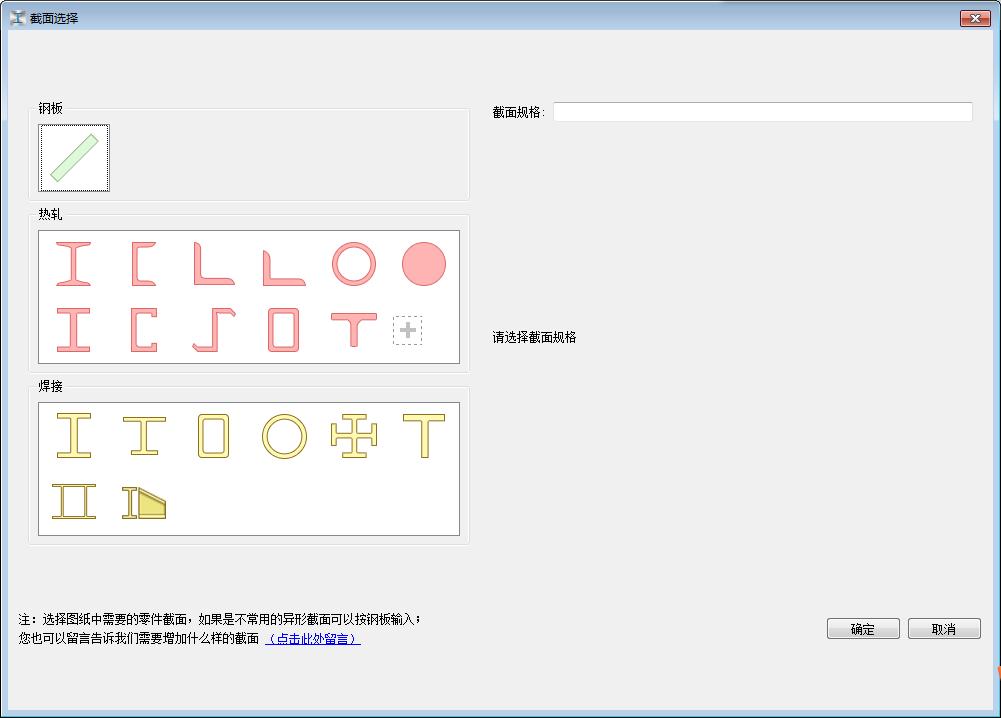Select the welded double-web box beam
Viewport: 1001px width, 718px height.
(74, 502)
